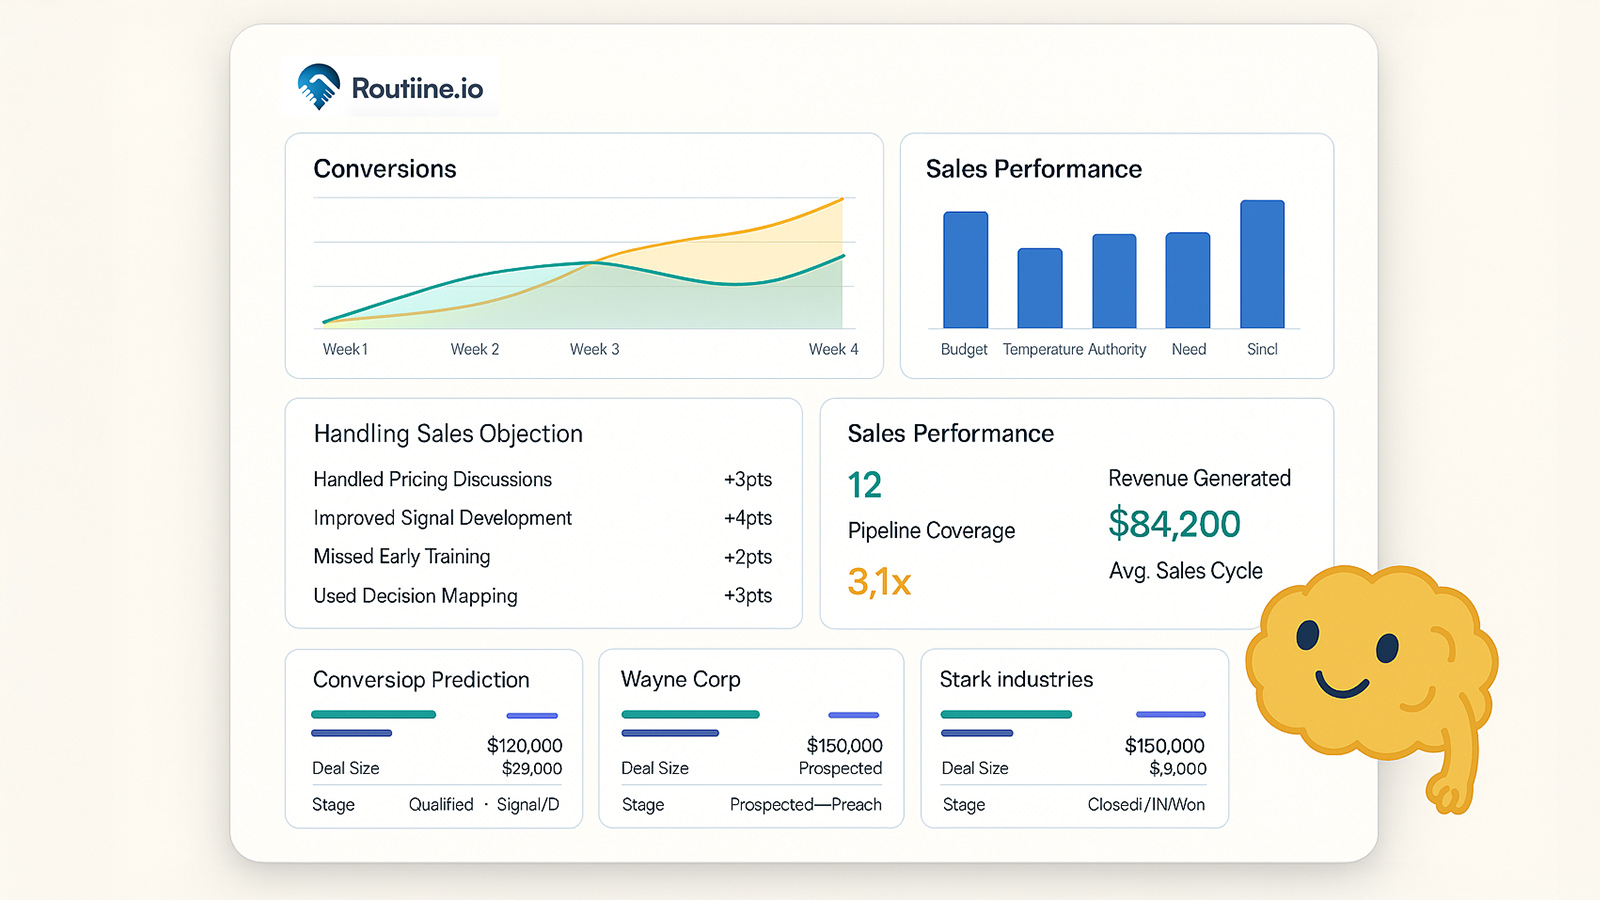Select the Budget bar in Sales Performance
This screenshot has height=900, width=1600.
pos(965,270)
